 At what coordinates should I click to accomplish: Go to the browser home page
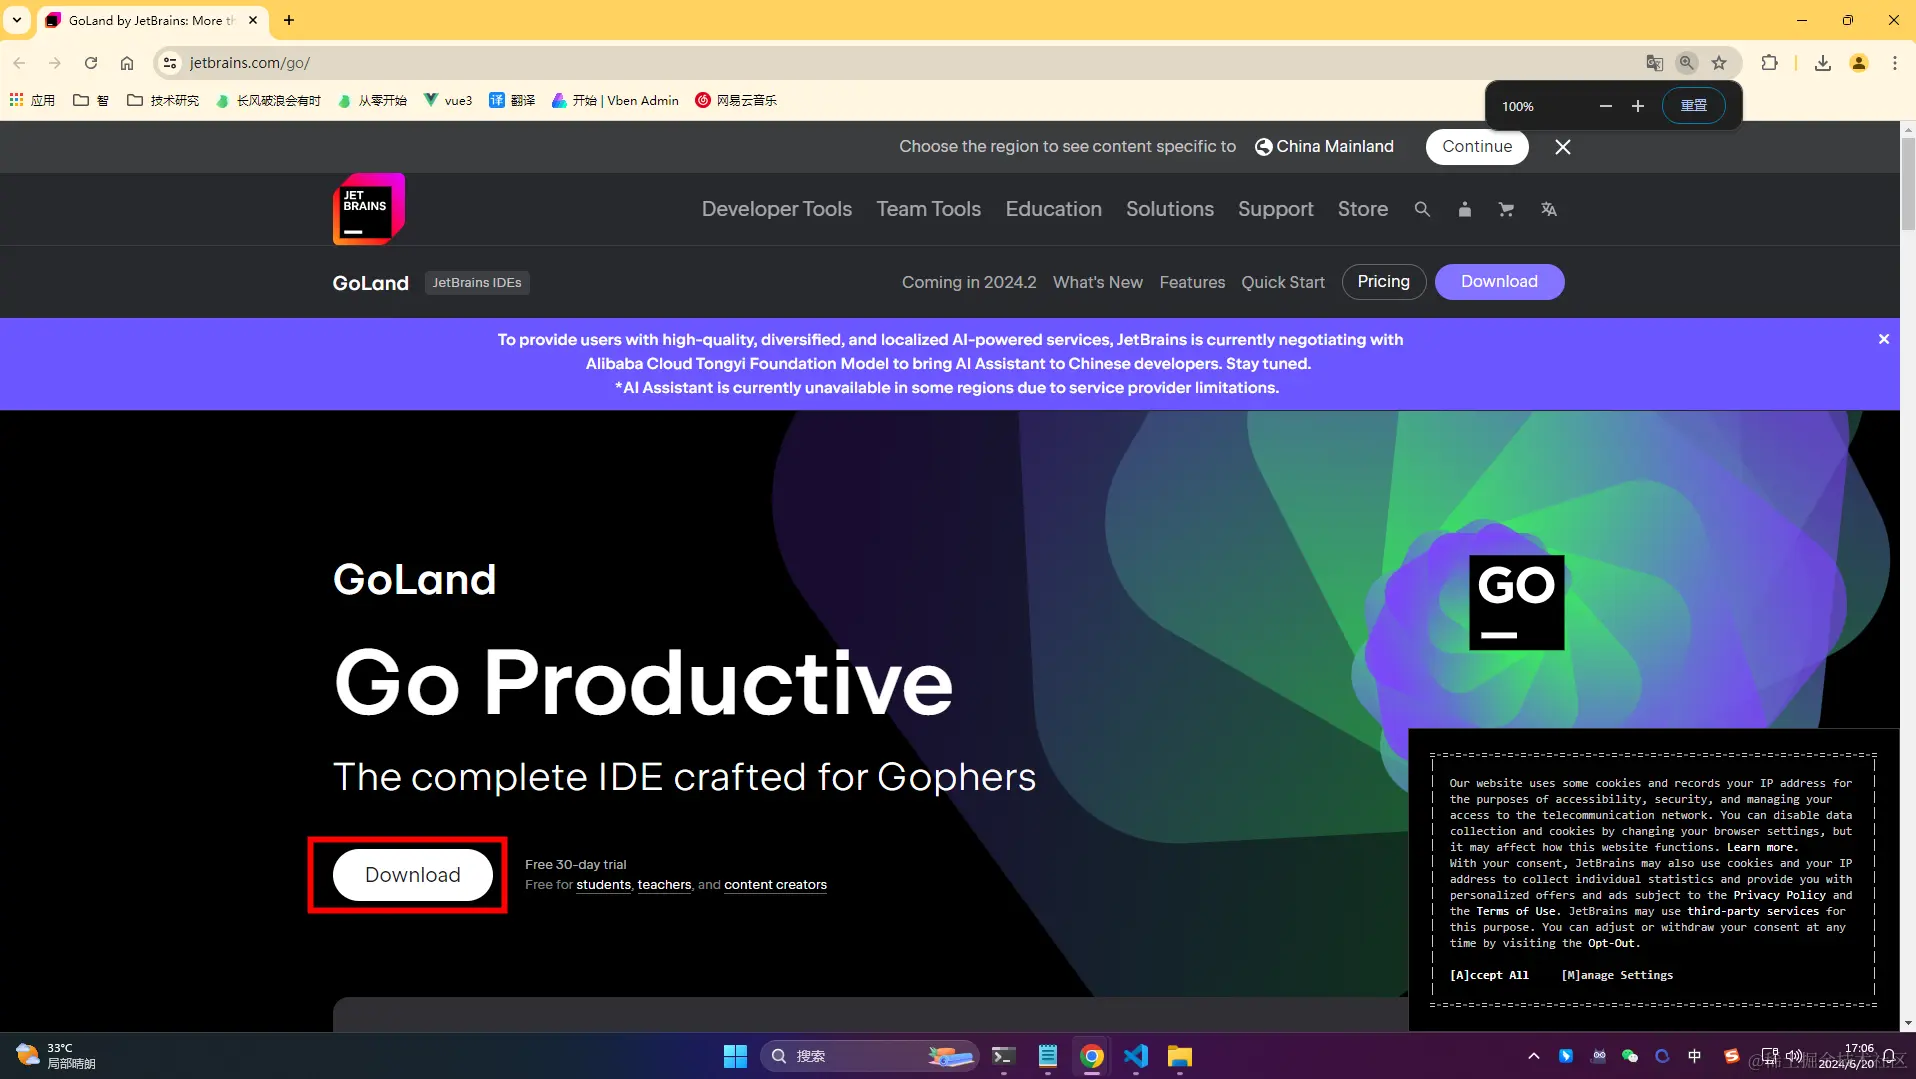pos(127,63)
